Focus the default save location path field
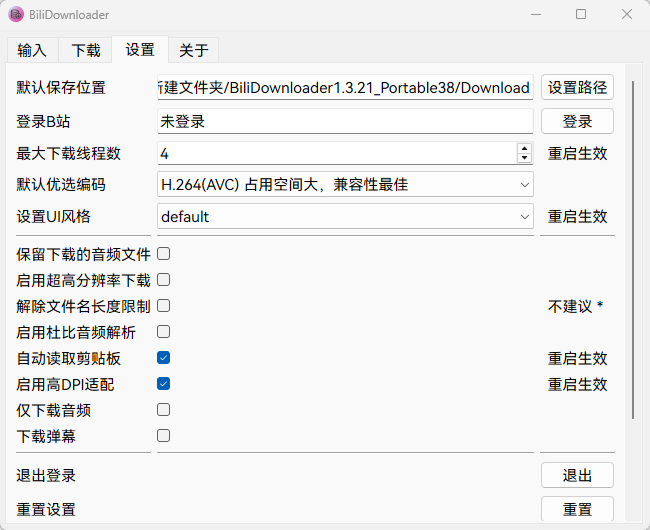This screenshot has width=650, height=530. tap(345, 87)
